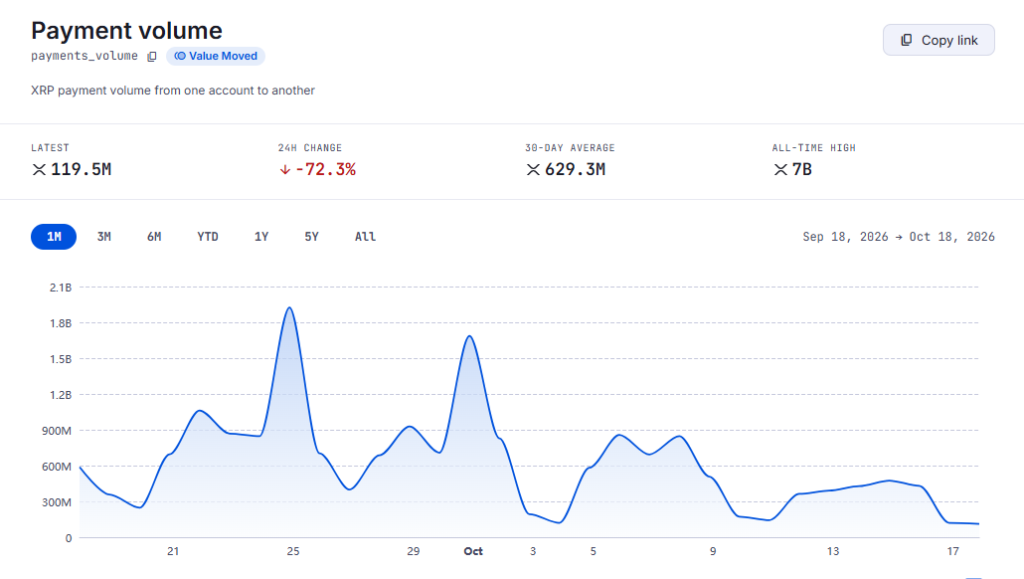Click the 900M y-axis label
Screen dimensions: 1024x579
[x=57, y=431]
